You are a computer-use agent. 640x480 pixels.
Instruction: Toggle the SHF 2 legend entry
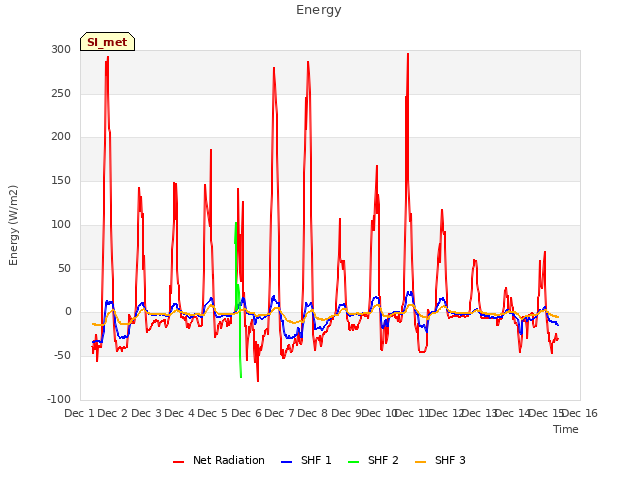(x=373, y=460)
